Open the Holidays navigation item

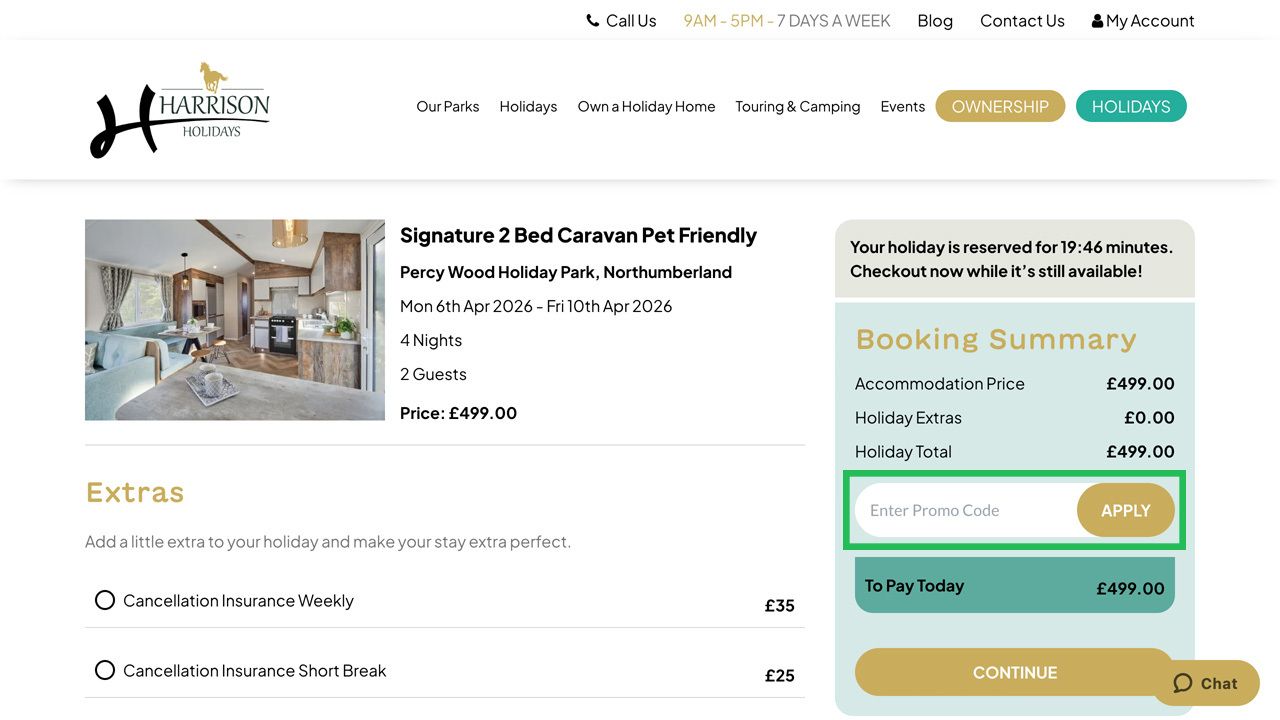click(x=528, y=106)
